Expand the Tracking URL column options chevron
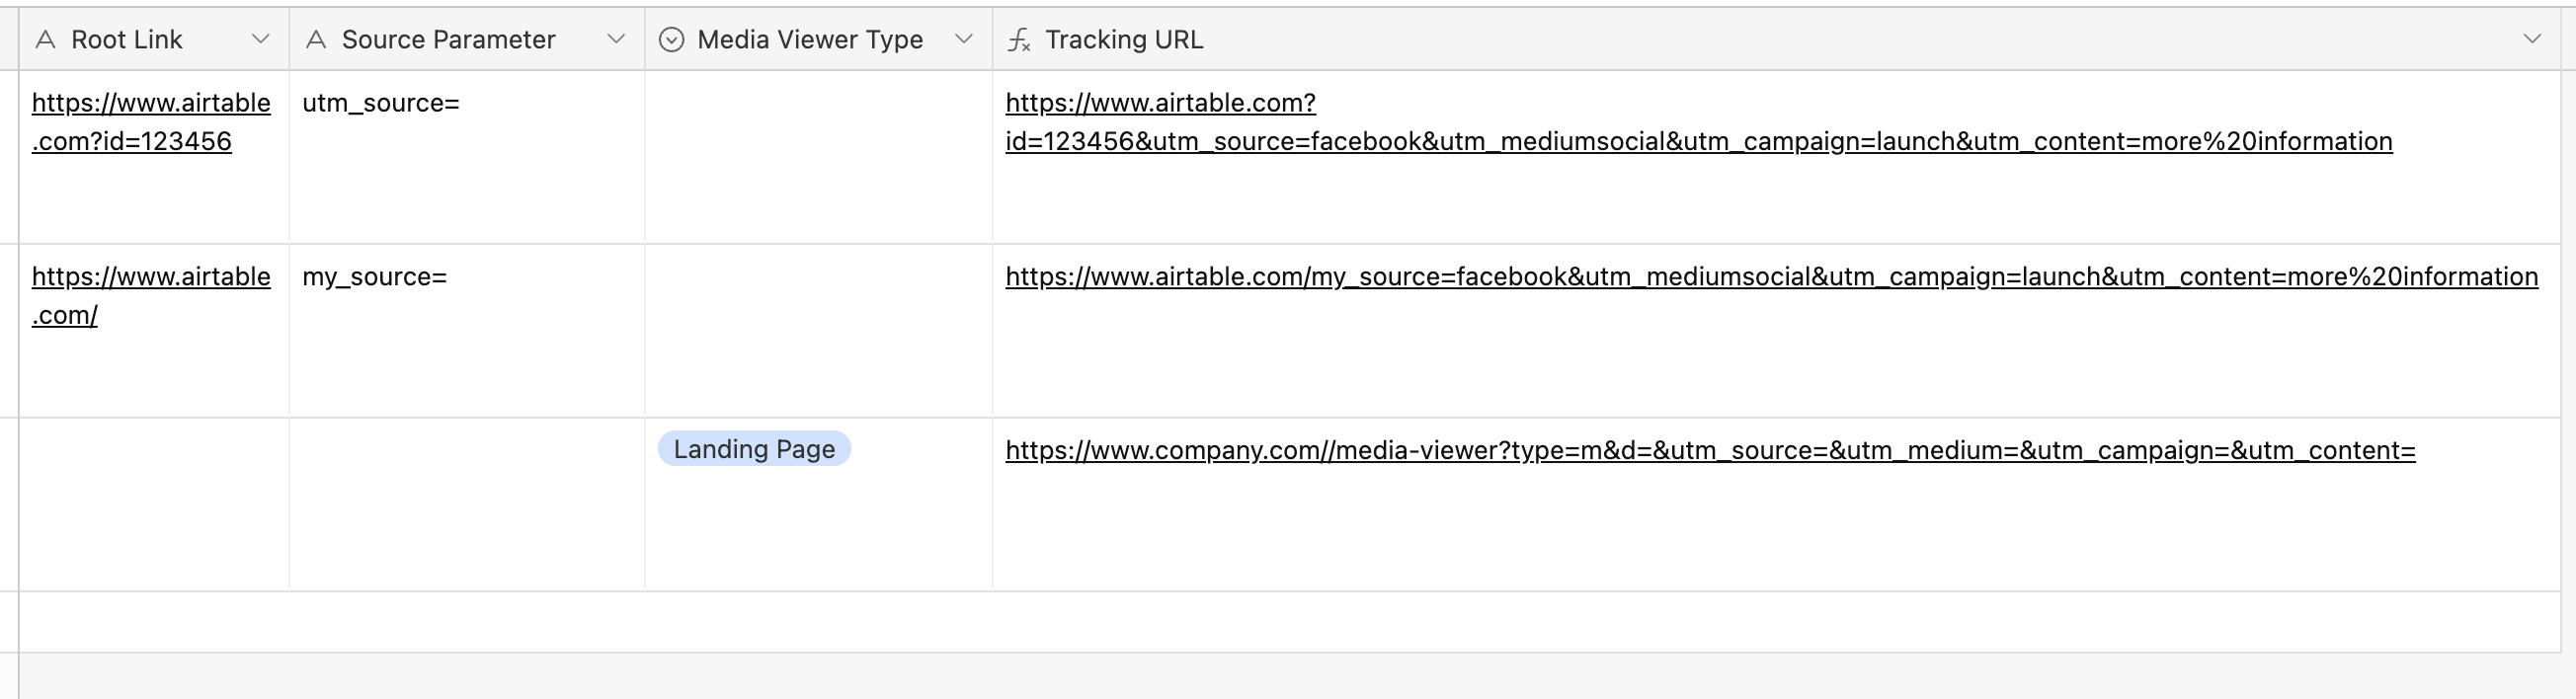Viewport: 2576px width, 699px height. point(2532,39)
